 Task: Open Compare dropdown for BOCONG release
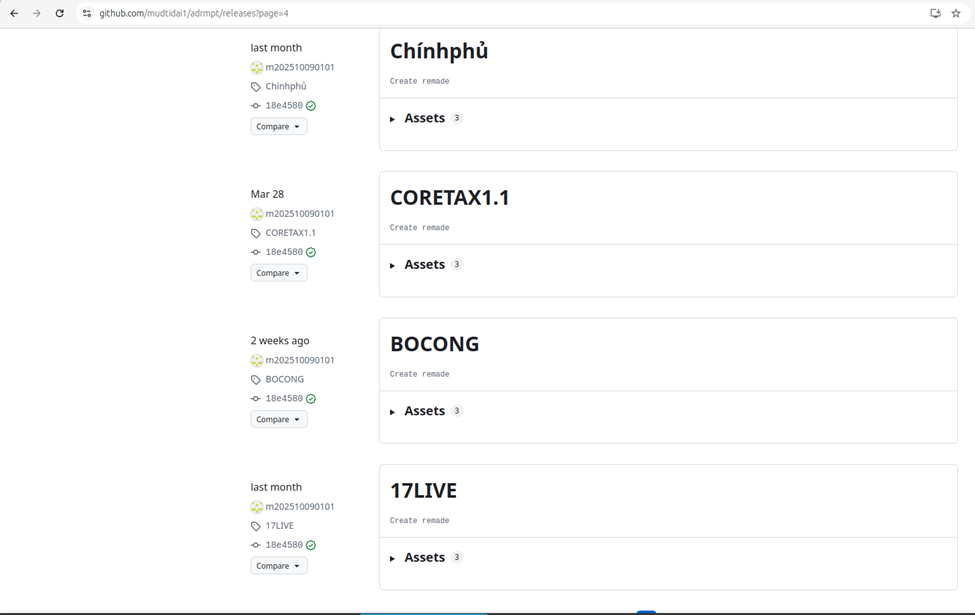pyautogui.click(x=279, y=419)
